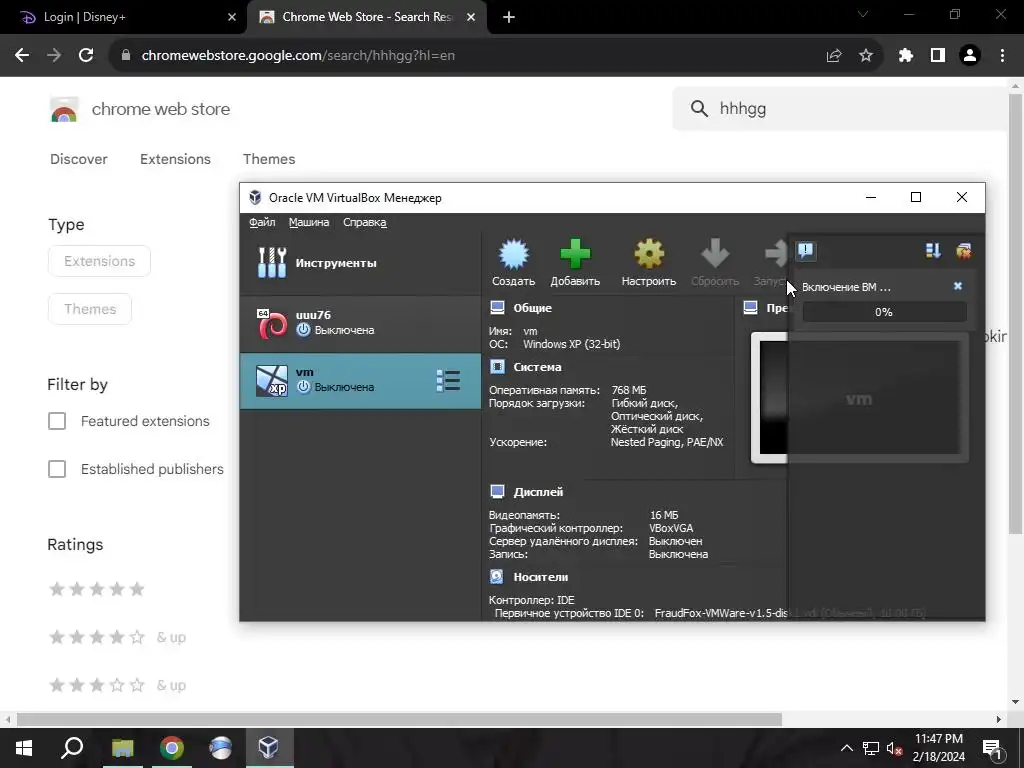Screen dimensions: 1024x768
Task: Click the 0% power-on progress bar
Action: click(884, 312)
